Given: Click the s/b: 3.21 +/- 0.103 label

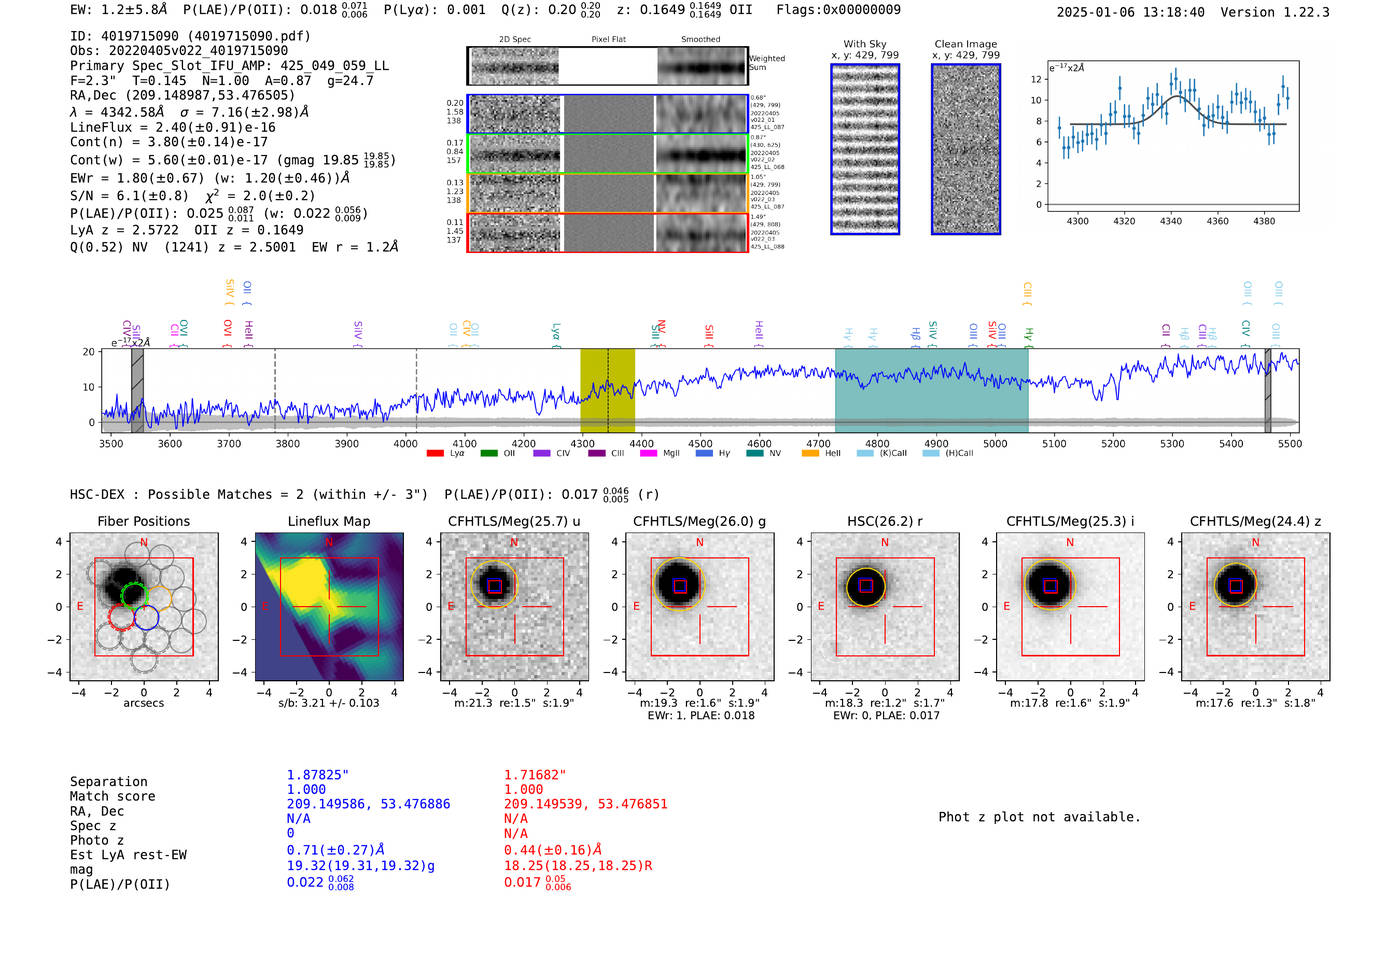Looking at the screenshot, I should 329,703.
